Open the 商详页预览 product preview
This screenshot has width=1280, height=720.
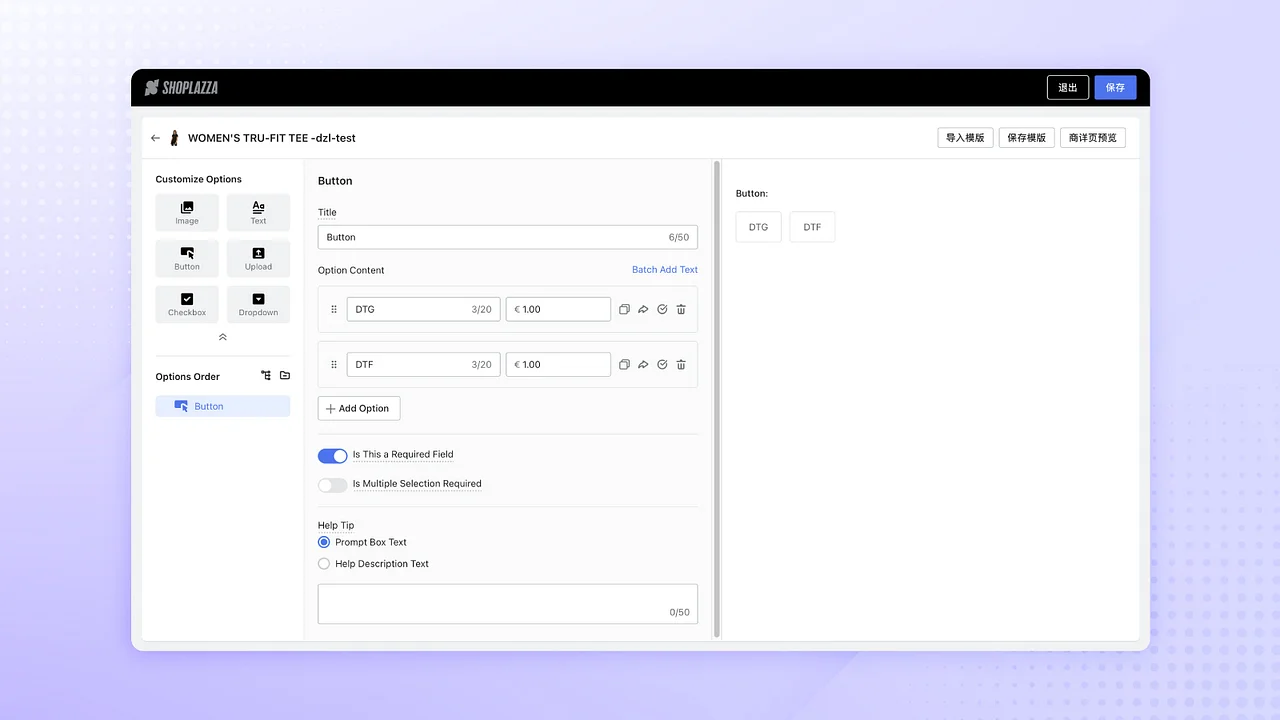coord(1092,137)
